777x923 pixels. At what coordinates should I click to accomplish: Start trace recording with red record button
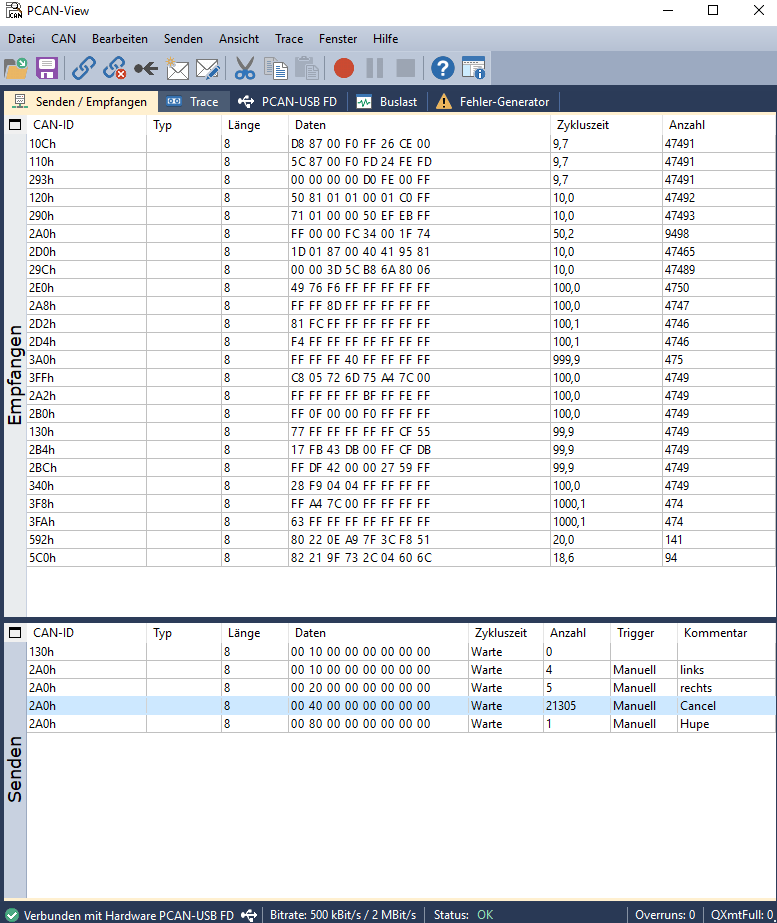(x=344, y=68)
